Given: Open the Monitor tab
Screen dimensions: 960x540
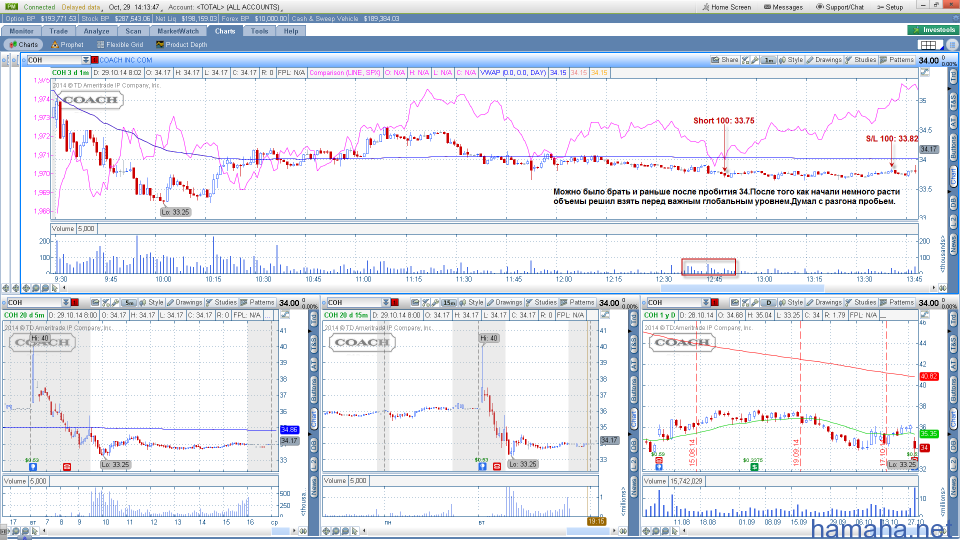Looking at the screenshot, I should tap(21, 31).
